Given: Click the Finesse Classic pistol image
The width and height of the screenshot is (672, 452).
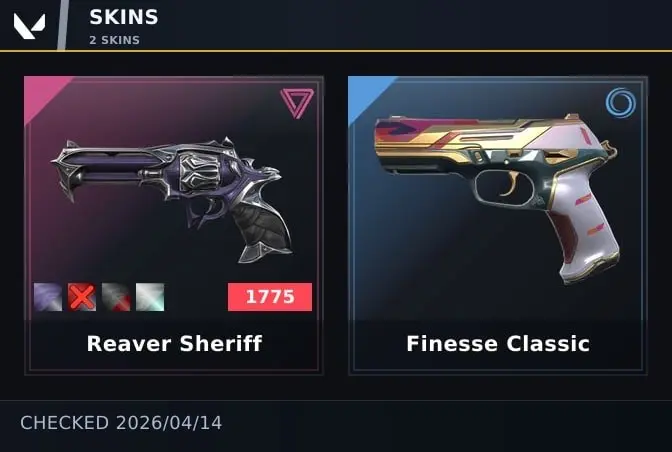Looking at the screenshot, I should coord(497,197).
